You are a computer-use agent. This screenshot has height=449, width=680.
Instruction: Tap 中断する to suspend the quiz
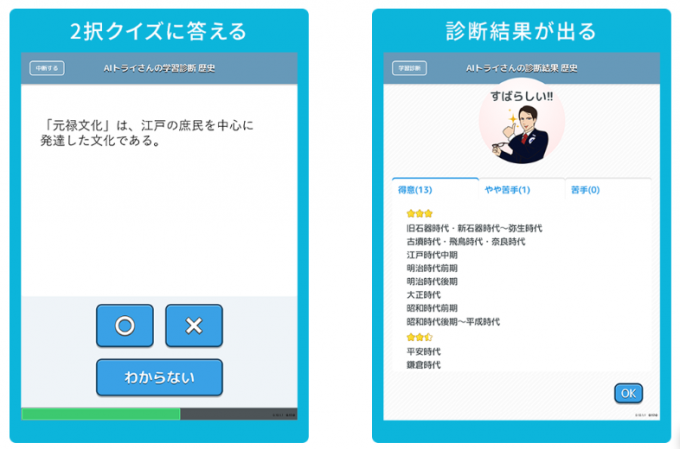click(46, 68)
